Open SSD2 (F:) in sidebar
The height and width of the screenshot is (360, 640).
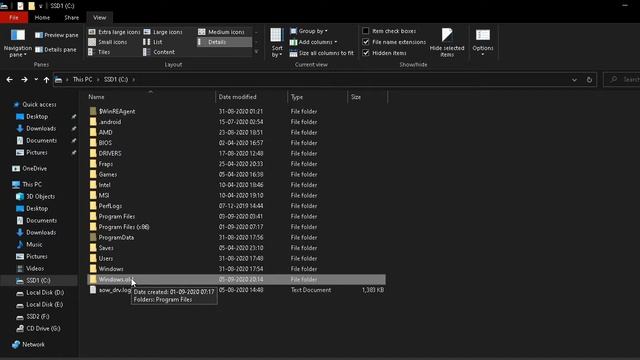(x=33, y=317)
